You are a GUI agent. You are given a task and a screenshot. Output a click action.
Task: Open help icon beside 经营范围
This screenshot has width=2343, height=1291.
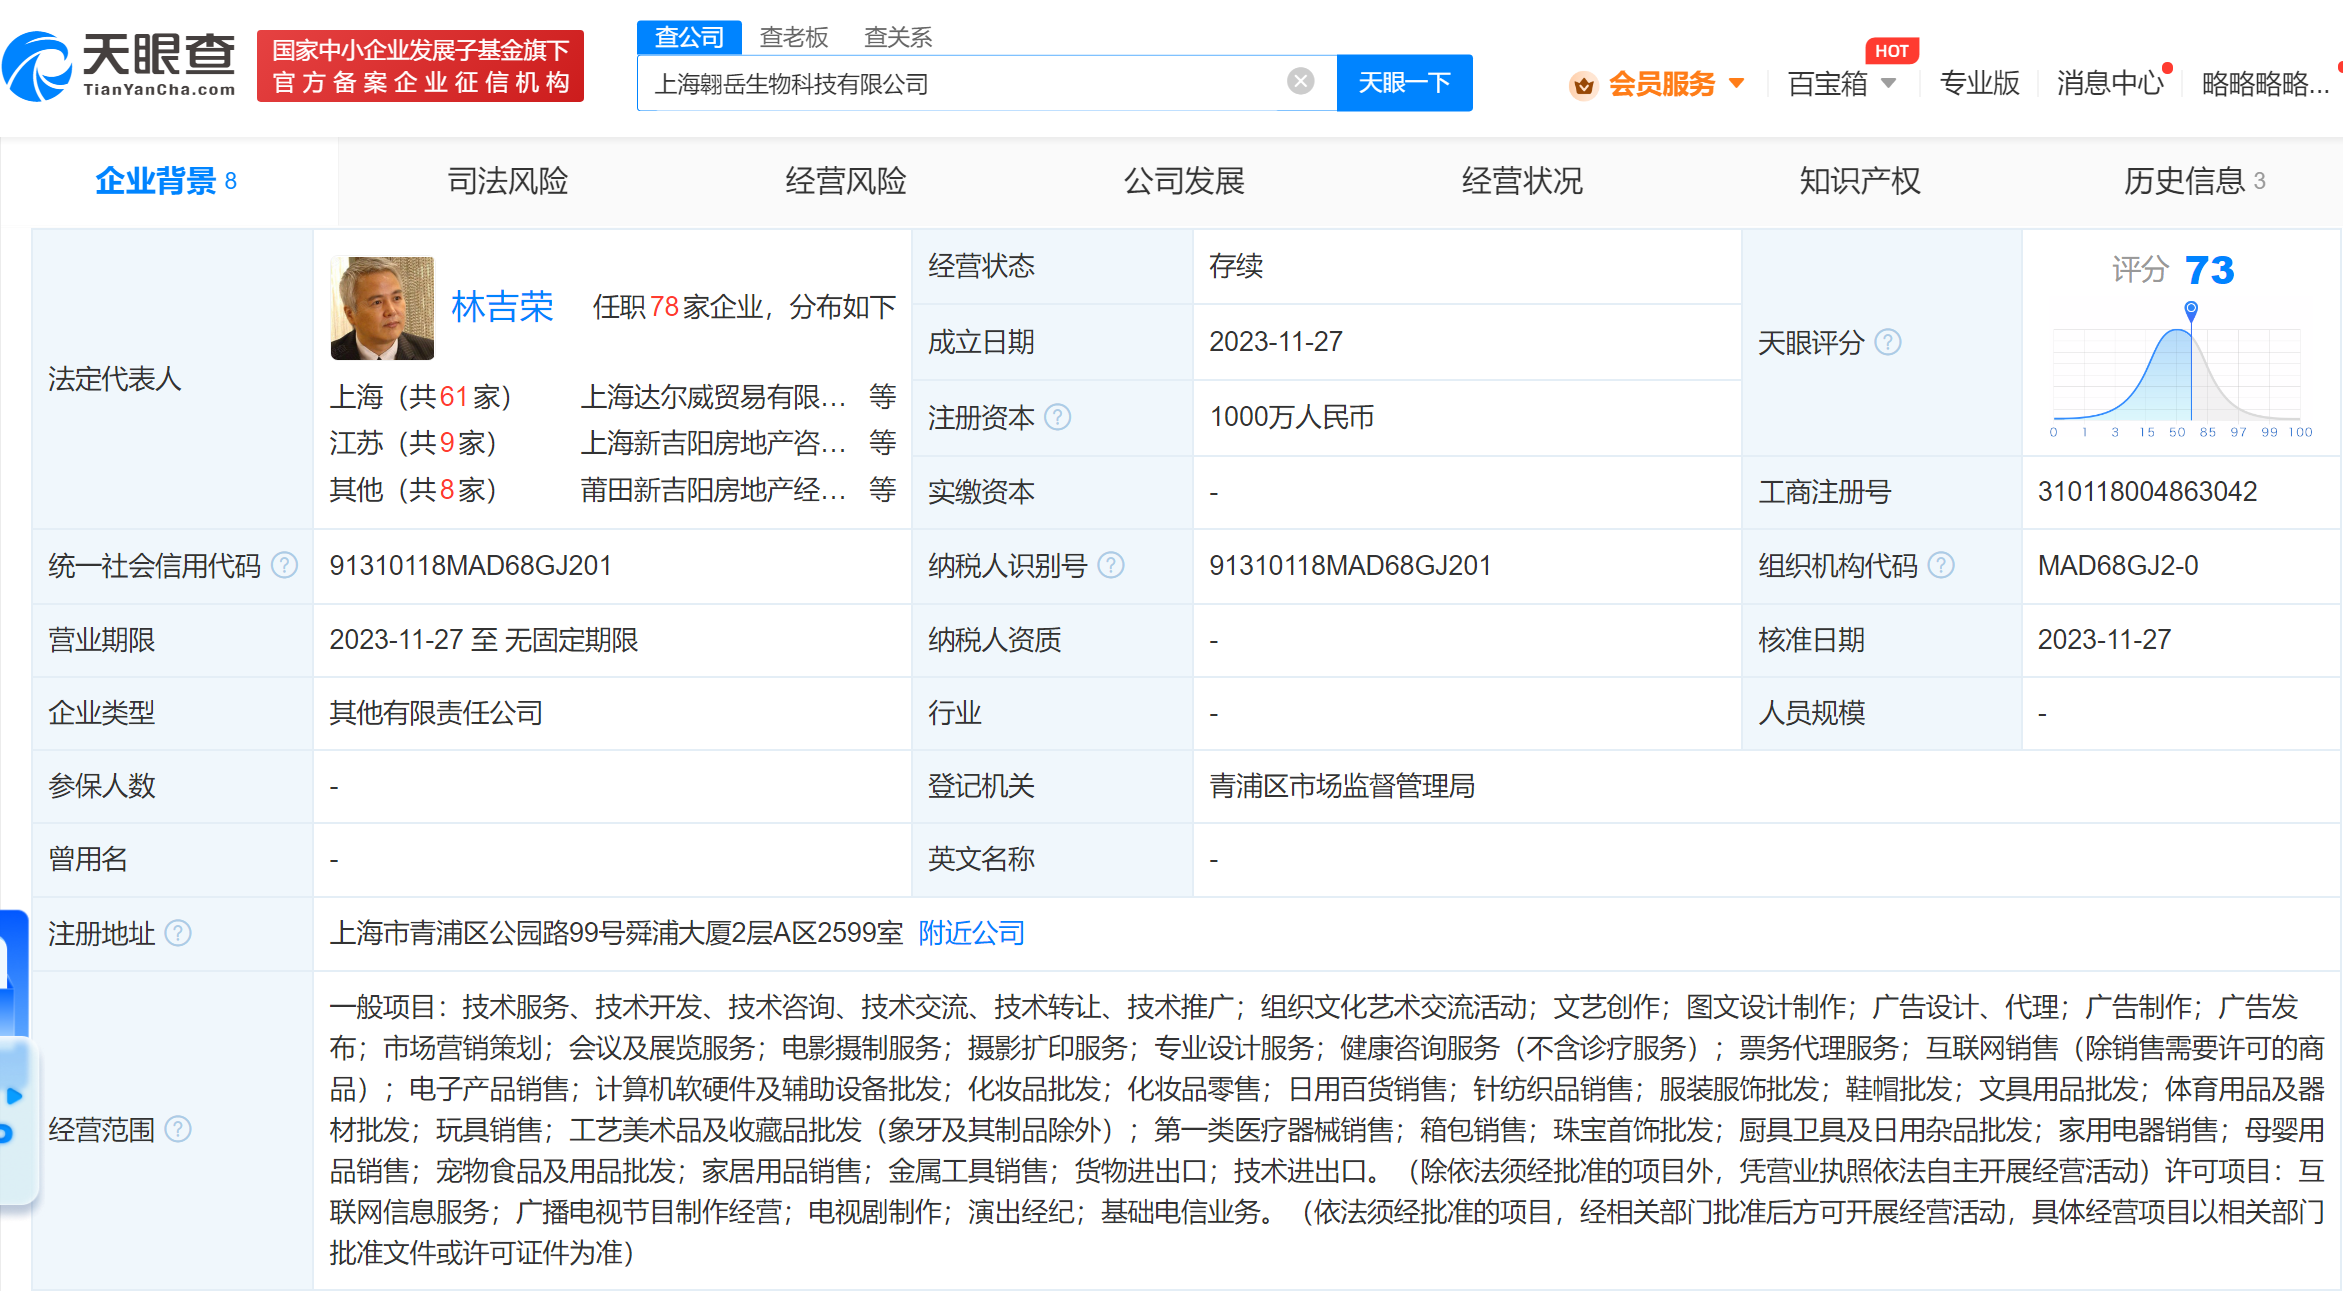coord(178,1129)
